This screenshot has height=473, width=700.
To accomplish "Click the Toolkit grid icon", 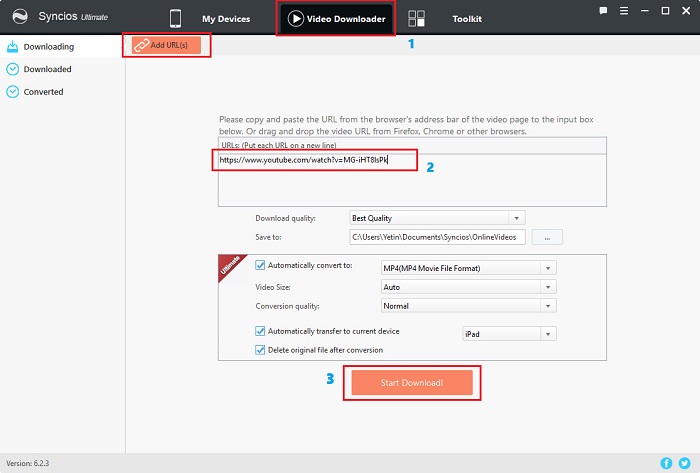I will click(417, 19).
